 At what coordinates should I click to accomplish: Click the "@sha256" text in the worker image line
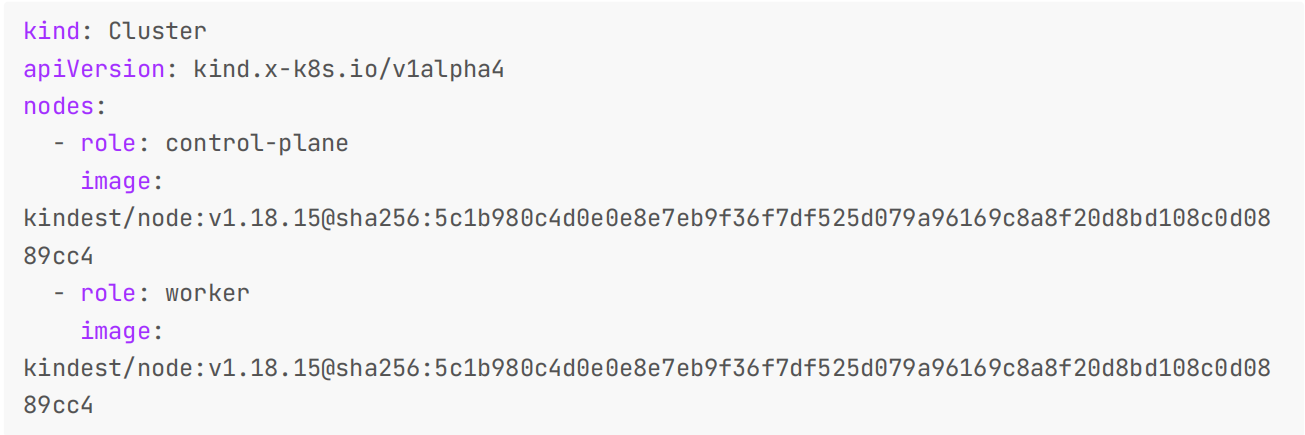tap(370, 369)
